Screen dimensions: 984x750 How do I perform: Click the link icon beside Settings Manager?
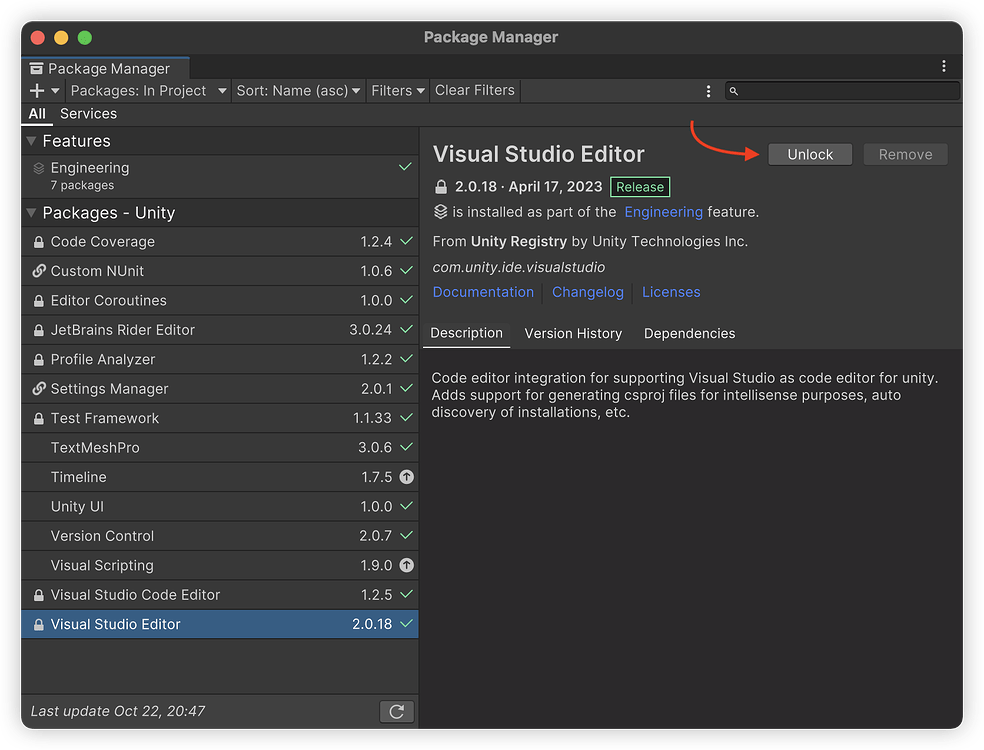tap(39, 389)
